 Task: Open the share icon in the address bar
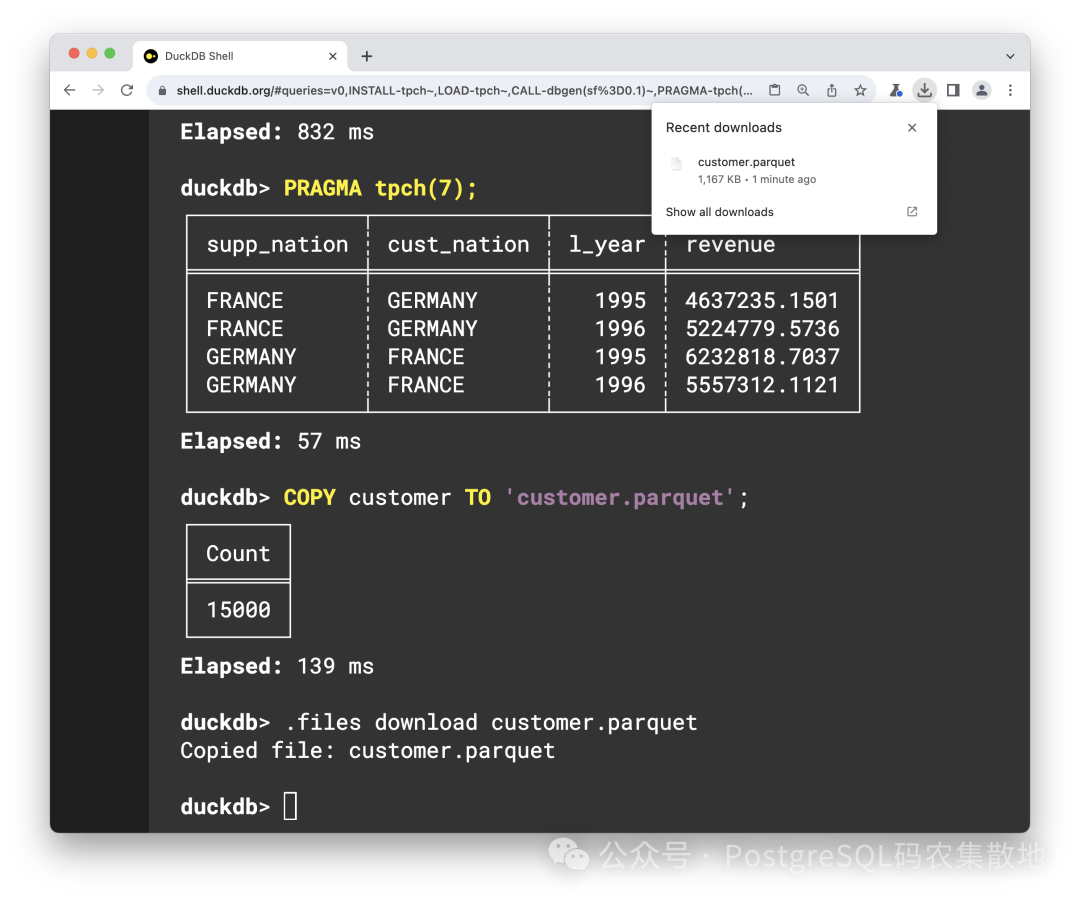[x=831, y=89]
